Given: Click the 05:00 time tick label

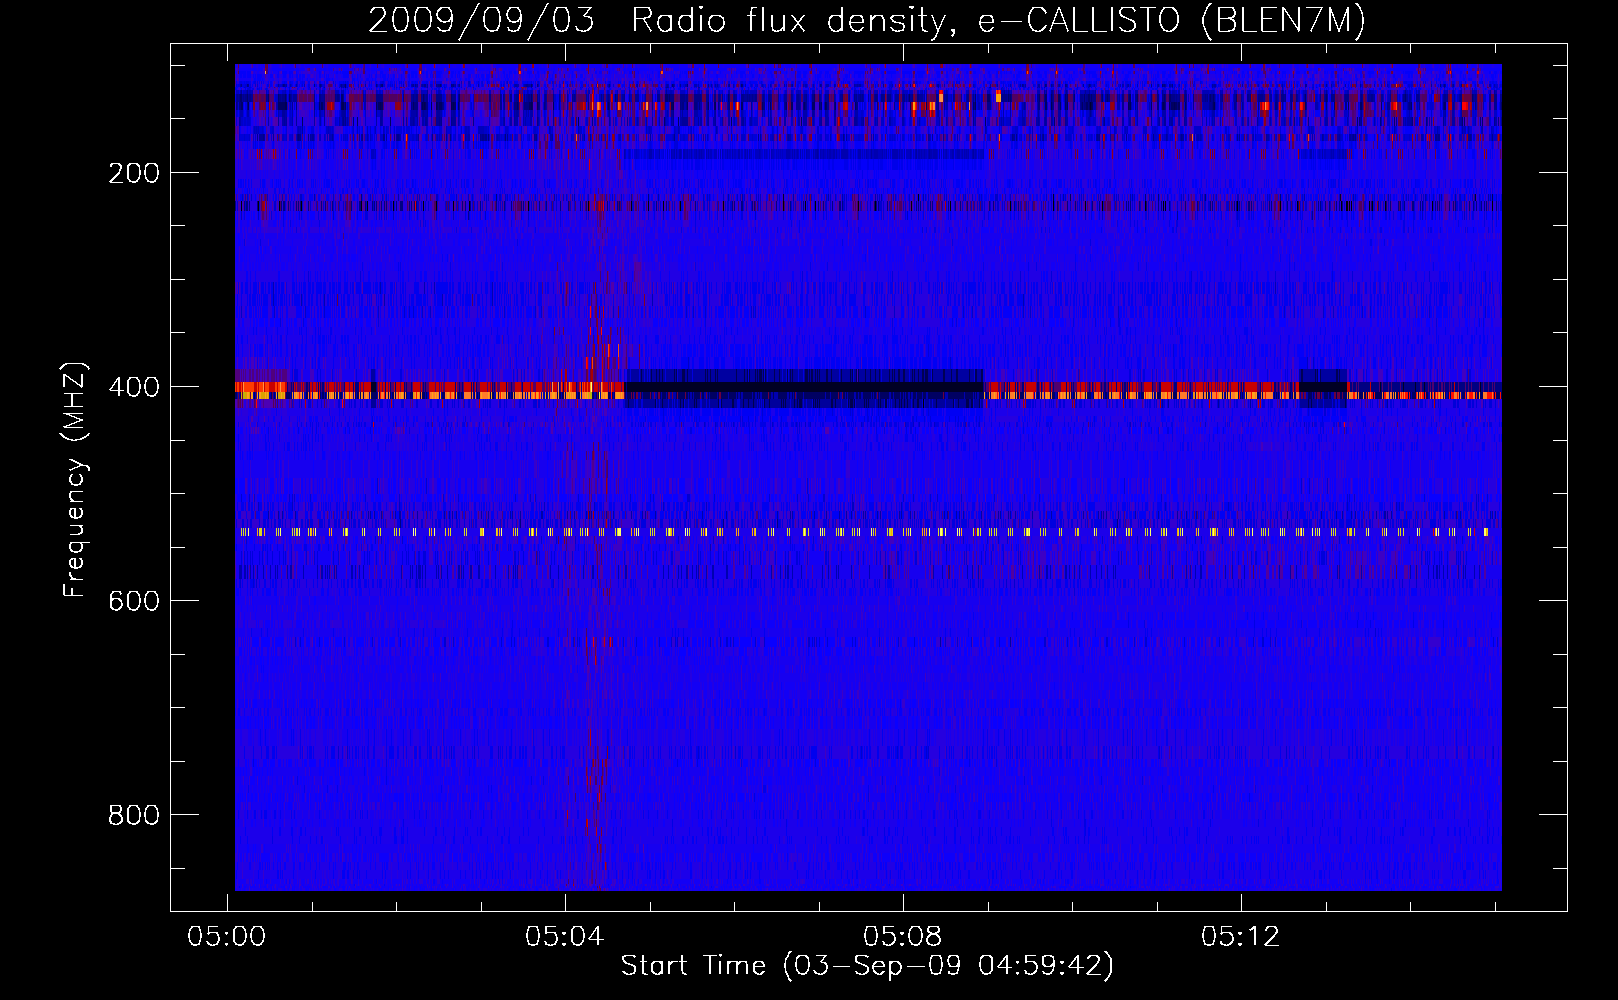Looking at the screenshot, I should [x=227, y=937].
